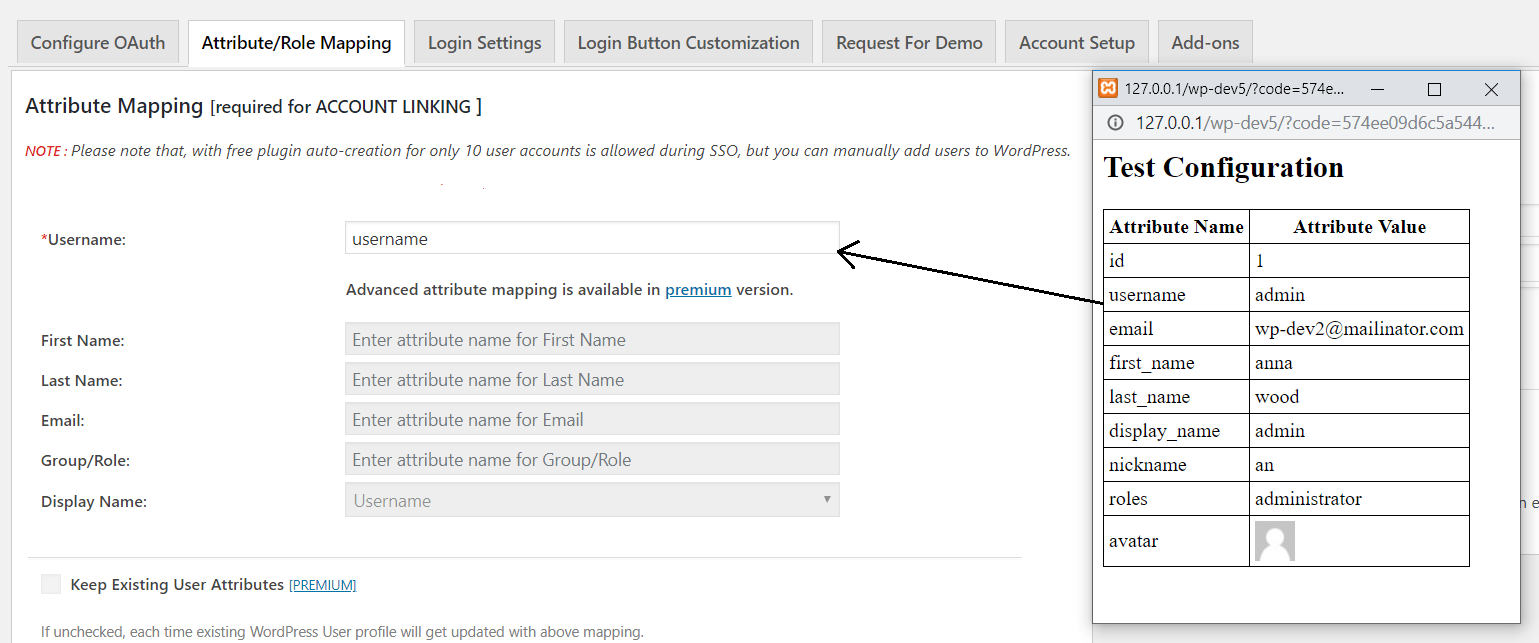1539x643 pixels.
Task: Select the 'roles' attribute name cell
Action: 1176,499
